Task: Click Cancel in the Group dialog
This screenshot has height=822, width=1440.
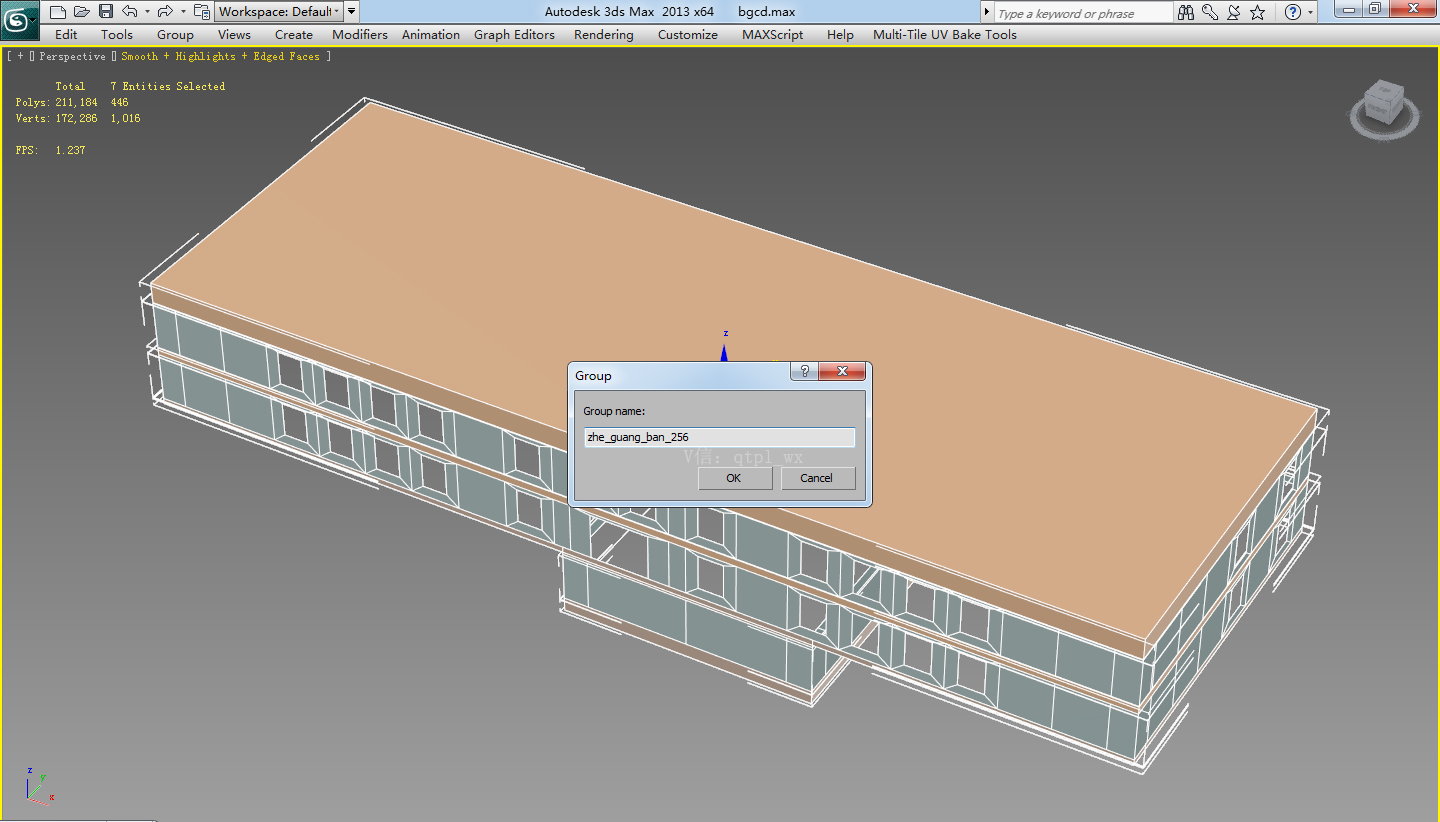Action: [x=817, y=478]
